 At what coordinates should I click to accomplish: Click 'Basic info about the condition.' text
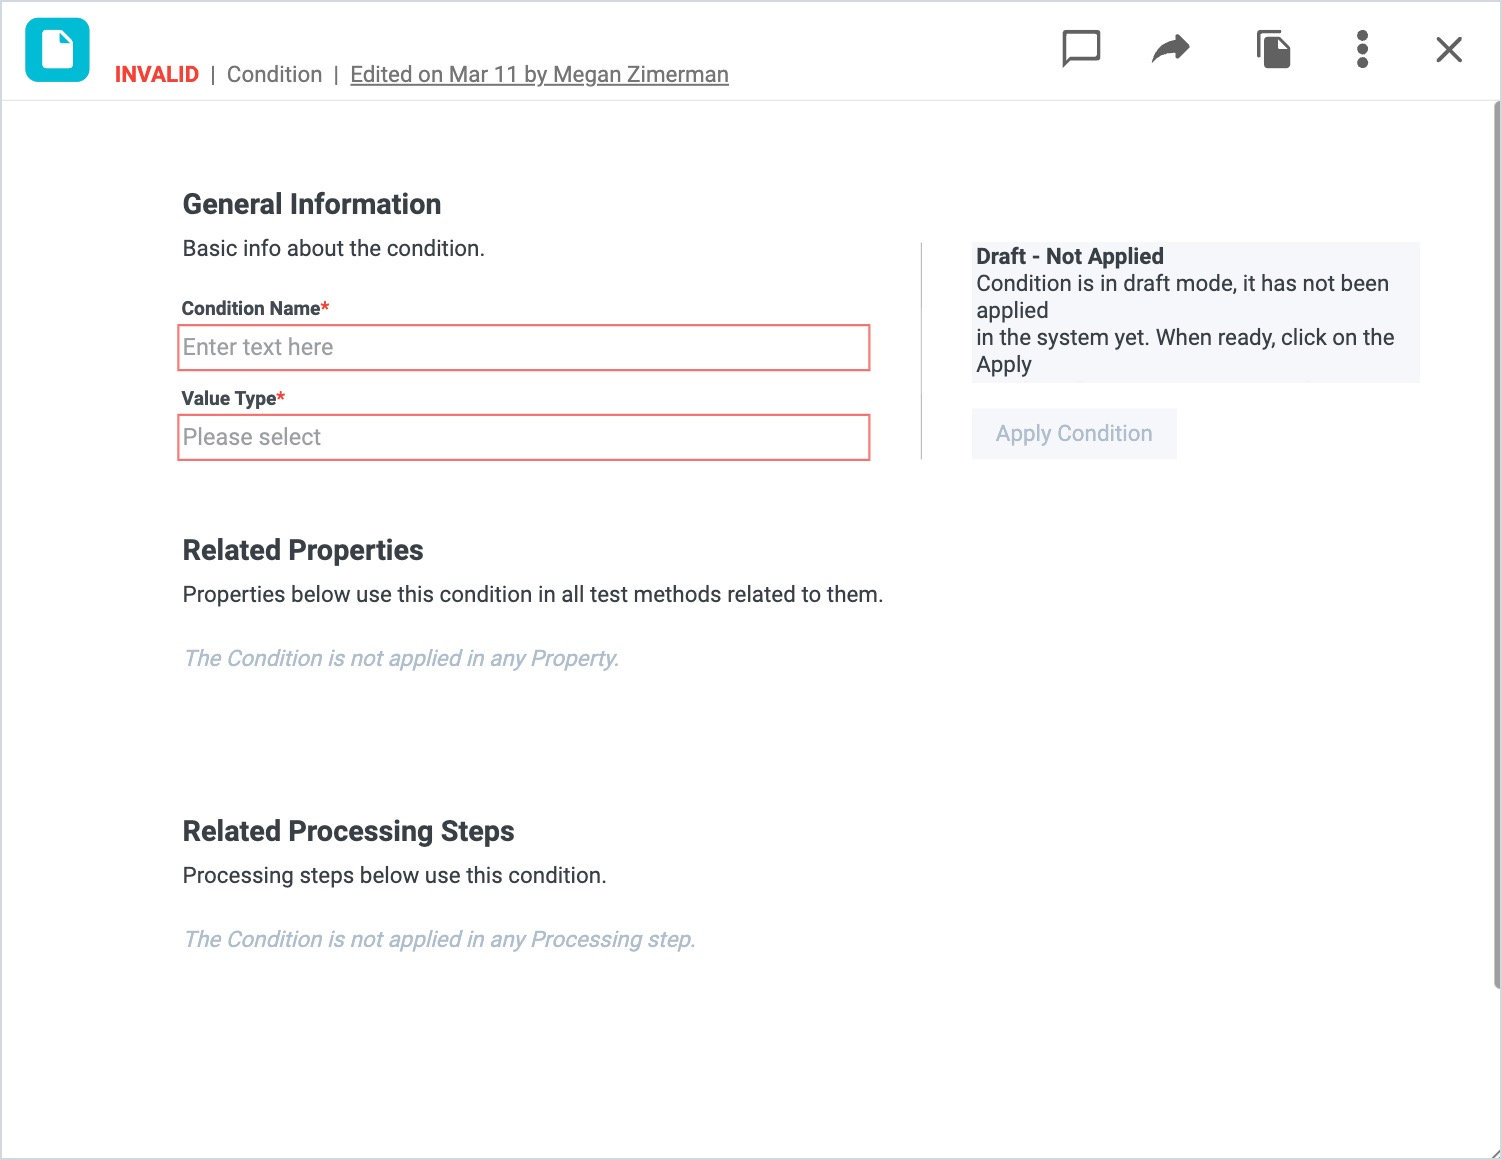pos(334,248)
